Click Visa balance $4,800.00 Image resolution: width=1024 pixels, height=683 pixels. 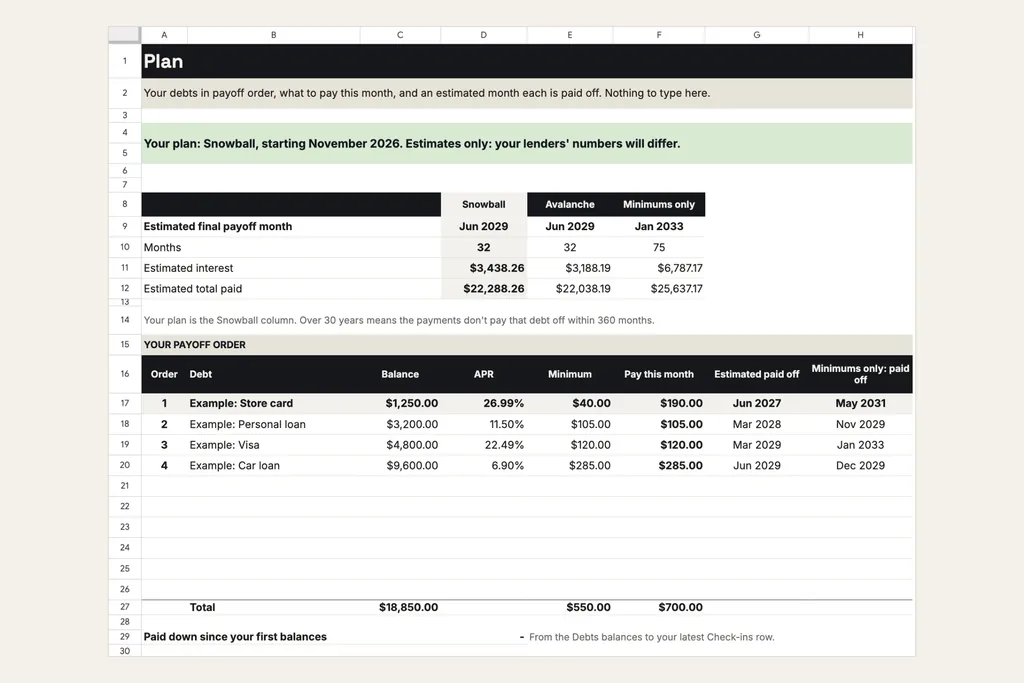click(x=412, y=445)
